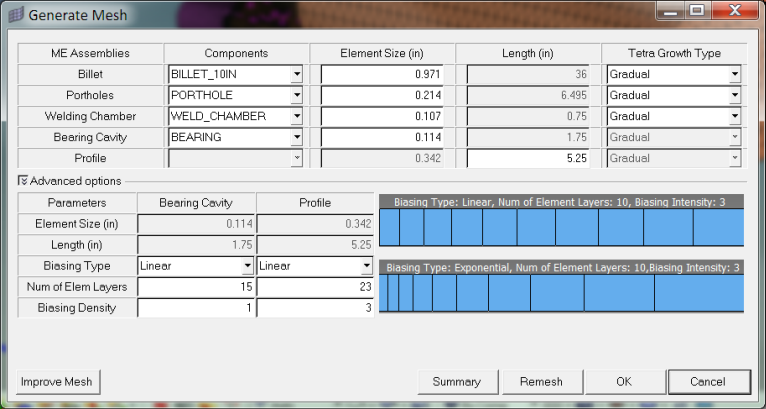The height and width of the screenshot is (409, 766).
Task: Edit Billet element size field 0.971
Action: (x=384, y=74)
